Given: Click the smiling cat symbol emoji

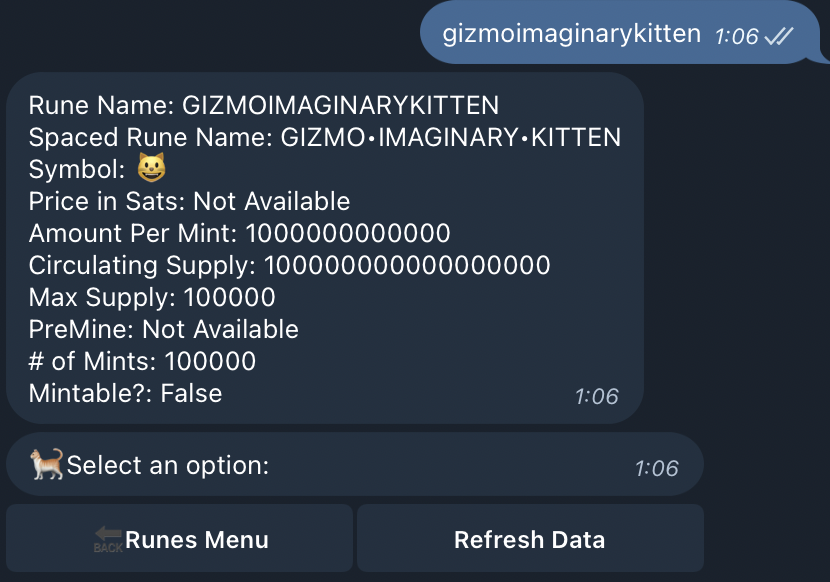Looking at the screenshot, I should click(x=150, y=169).
